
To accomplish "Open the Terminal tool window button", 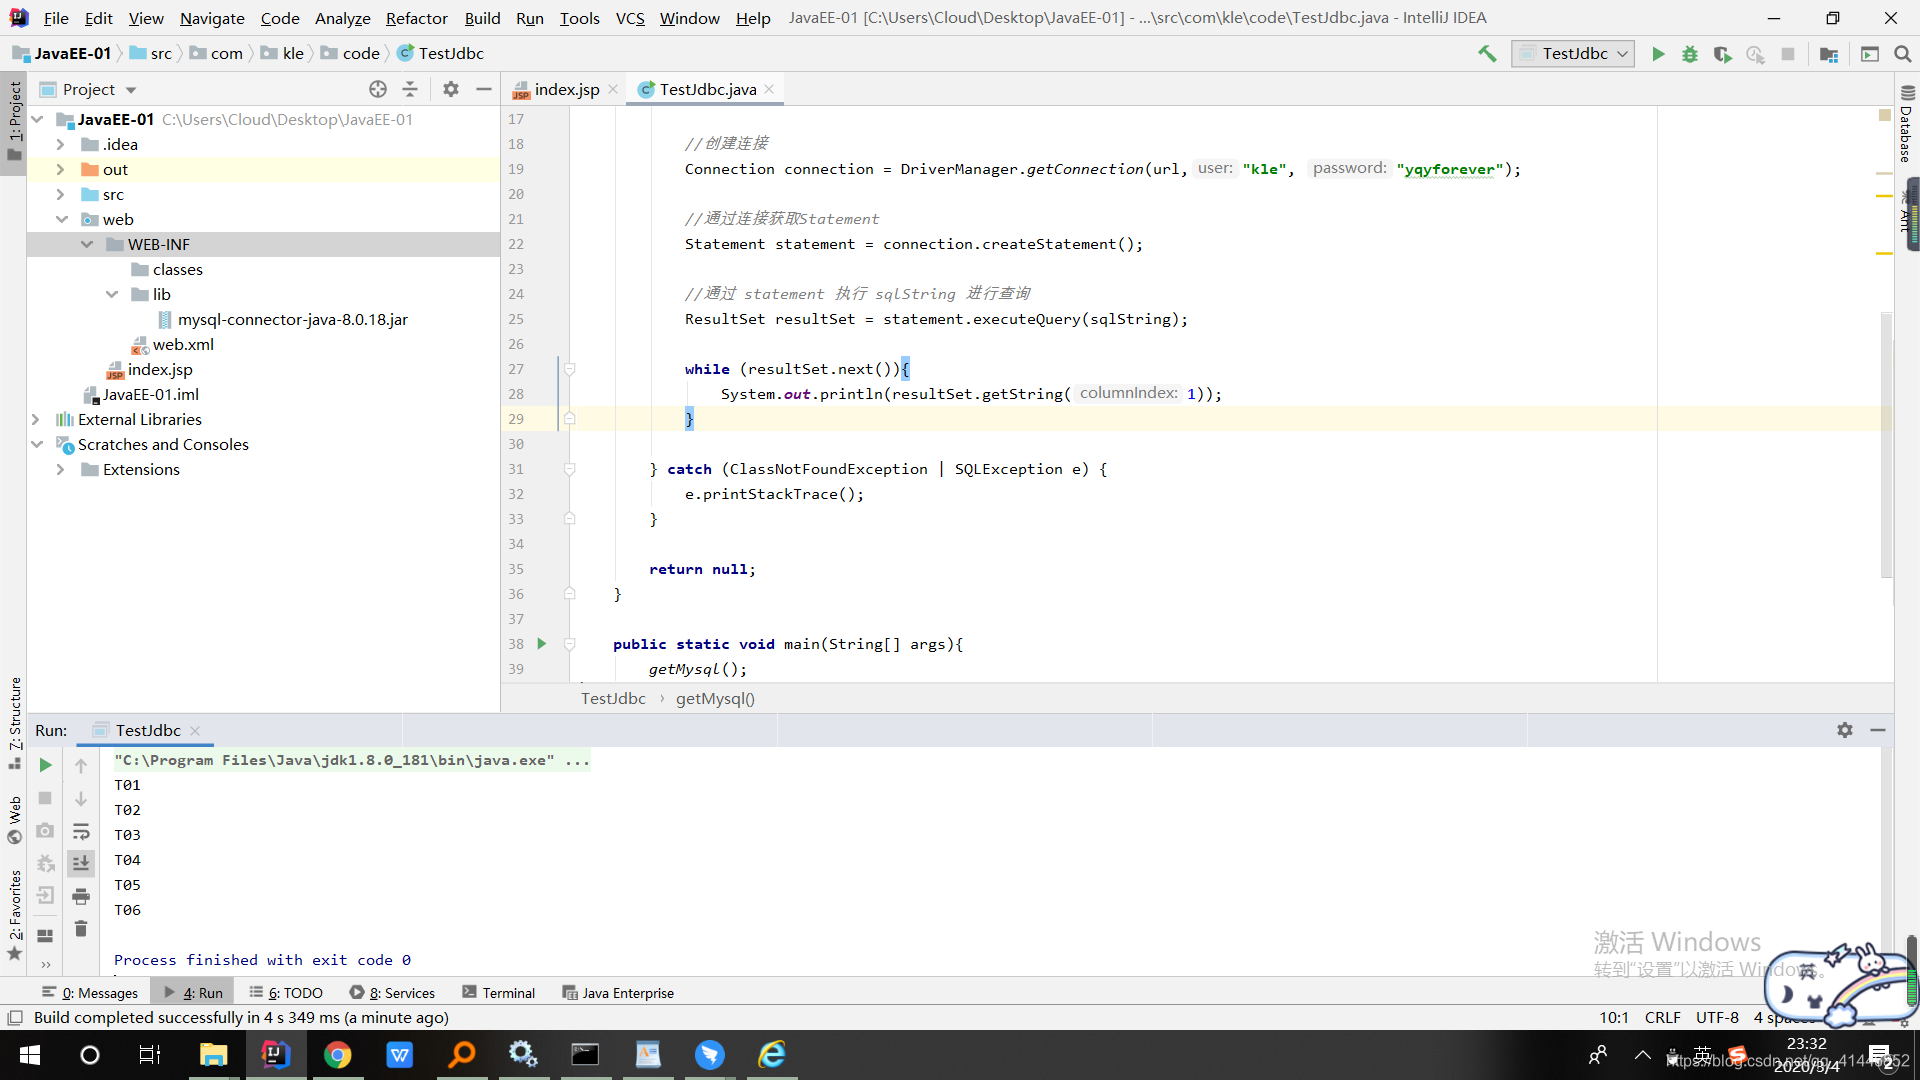I will [x=499, y=993].
